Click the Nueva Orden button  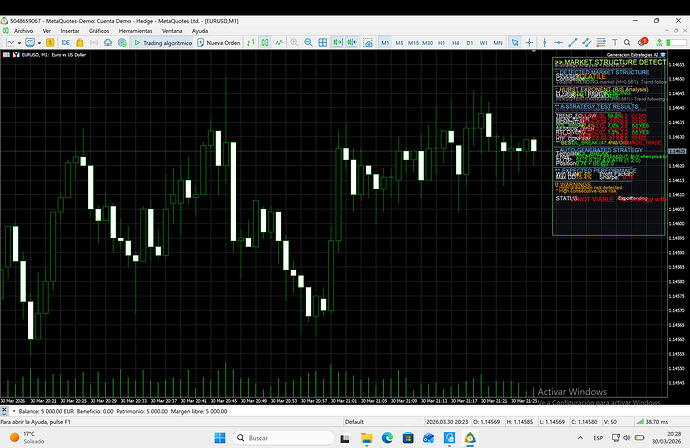click(218, 43)
